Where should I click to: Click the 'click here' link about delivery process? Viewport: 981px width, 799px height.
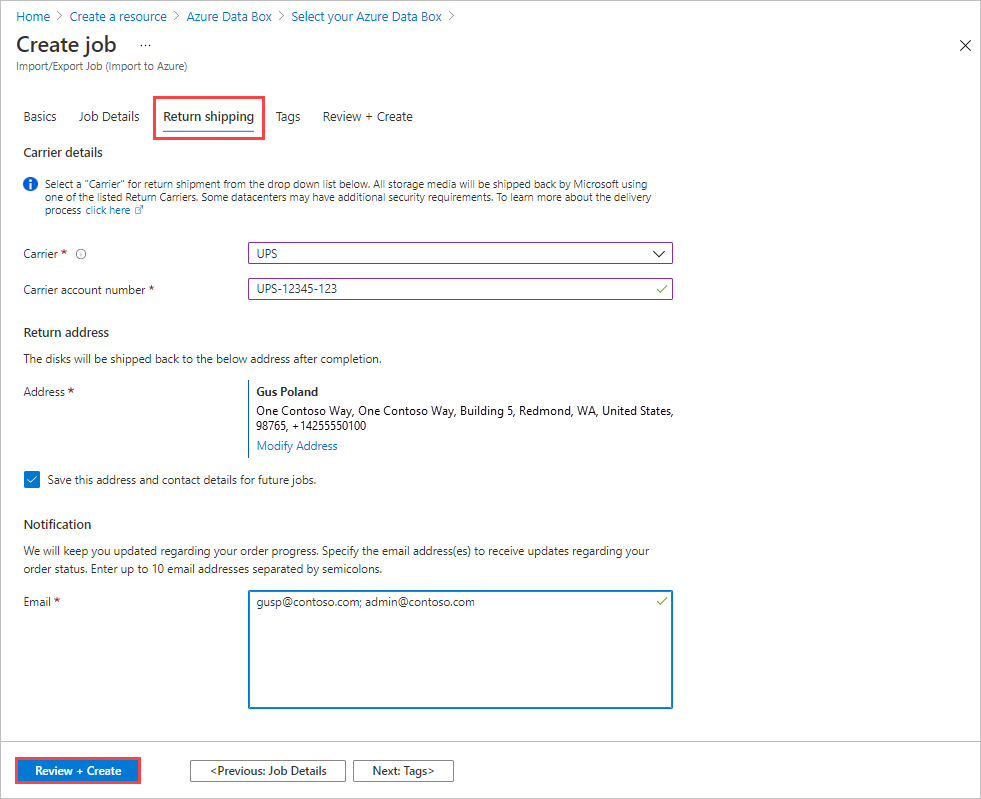click(x=108, y=210)
